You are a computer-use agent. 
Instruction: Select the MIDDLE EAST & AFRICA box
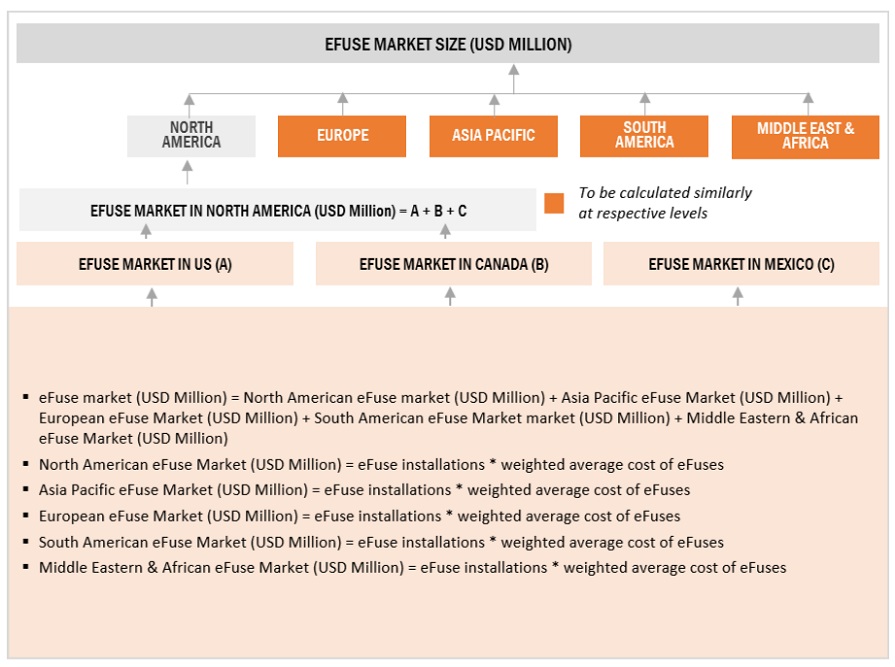tap(805, 137)
